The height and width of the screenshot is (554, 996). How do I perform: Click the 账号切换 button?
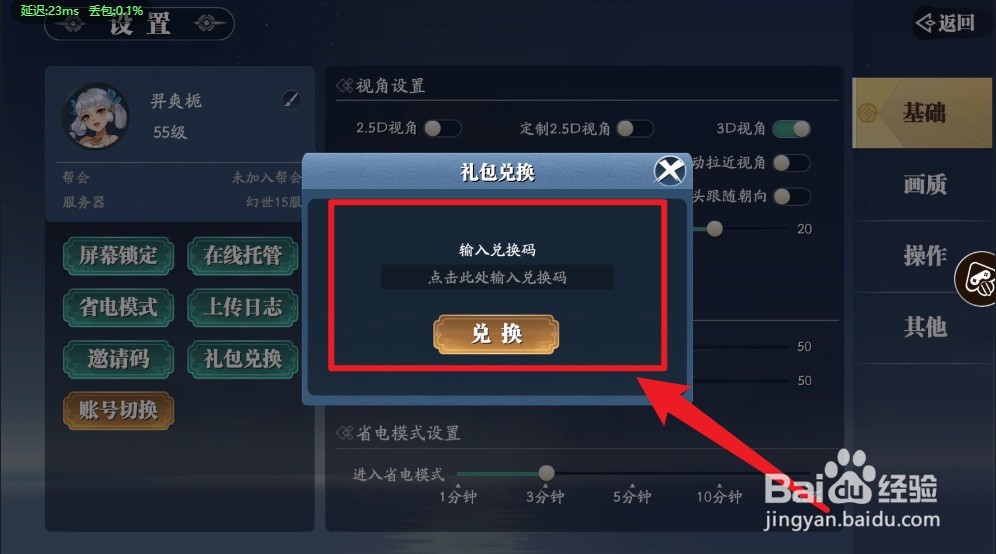click(x=118, y=410)
